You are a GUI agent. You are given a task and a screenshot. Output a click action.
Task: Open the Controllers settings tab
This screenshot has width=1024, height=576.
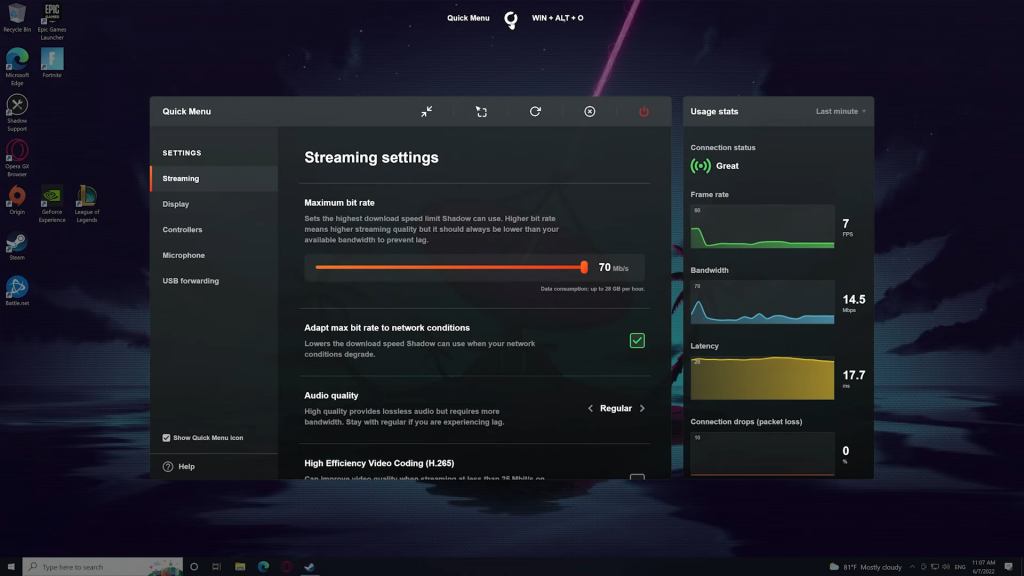214,229
